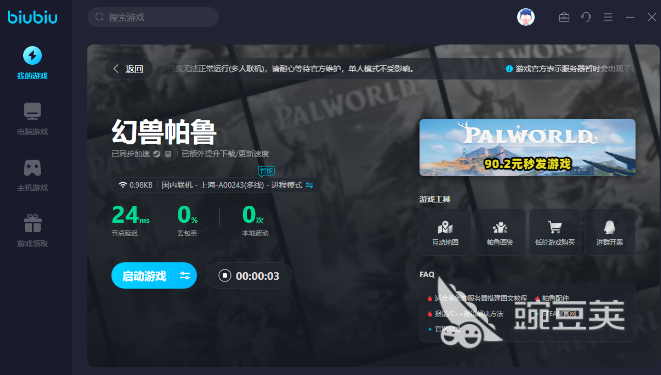Launch game with 启动游戏 button

click(x=143, y=276)
